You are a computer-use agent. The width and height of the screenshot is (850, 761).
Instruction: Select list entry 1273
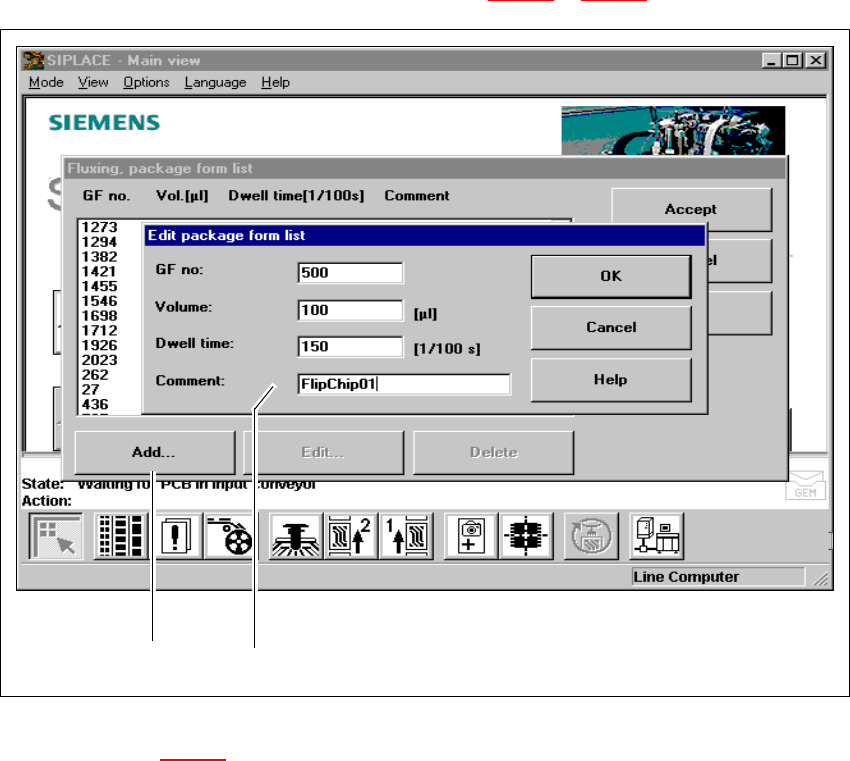tap(99, 227)
